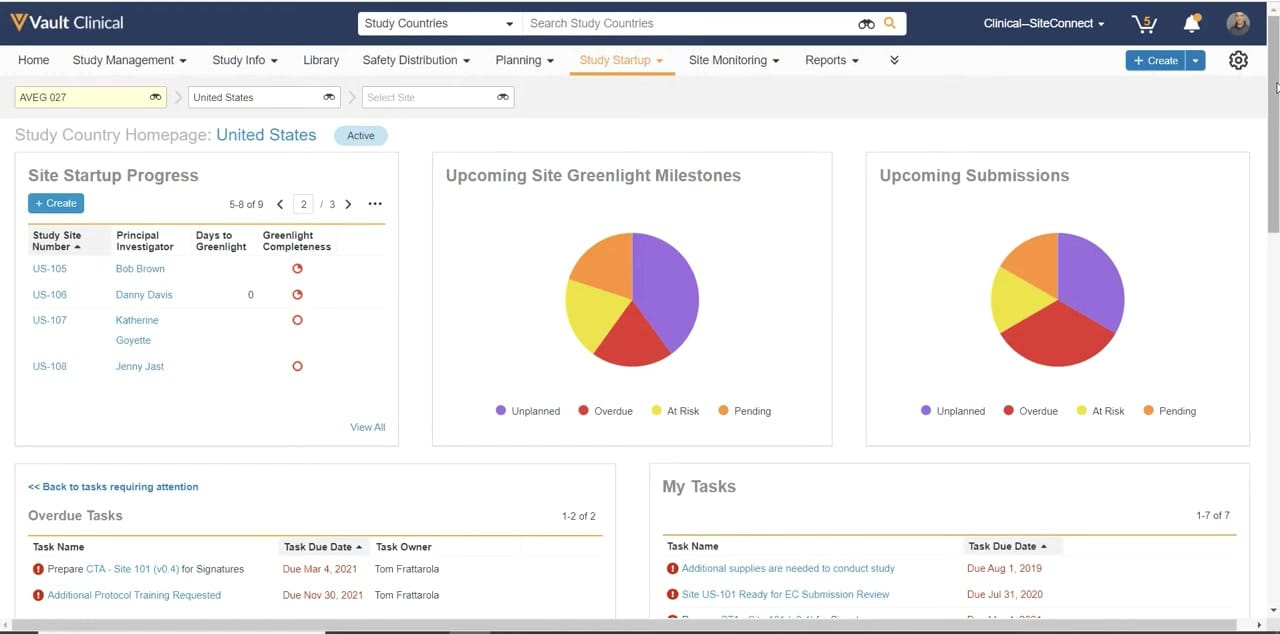The image size is (1280, 634).
Task: Open the Library tab
Action: click(321, 60)
